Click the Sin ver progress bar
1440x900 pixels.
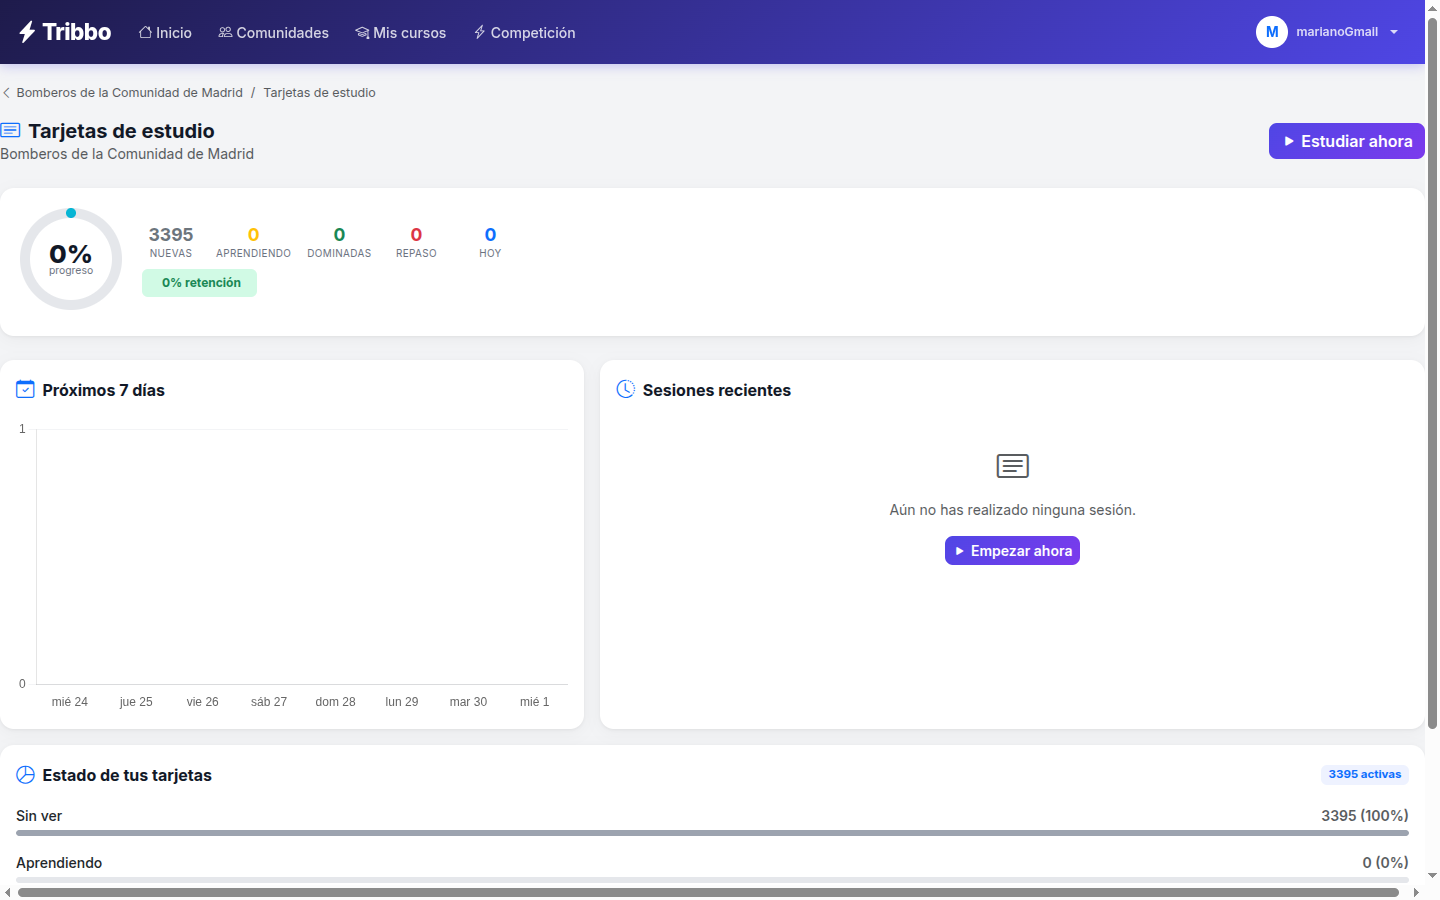712,833
